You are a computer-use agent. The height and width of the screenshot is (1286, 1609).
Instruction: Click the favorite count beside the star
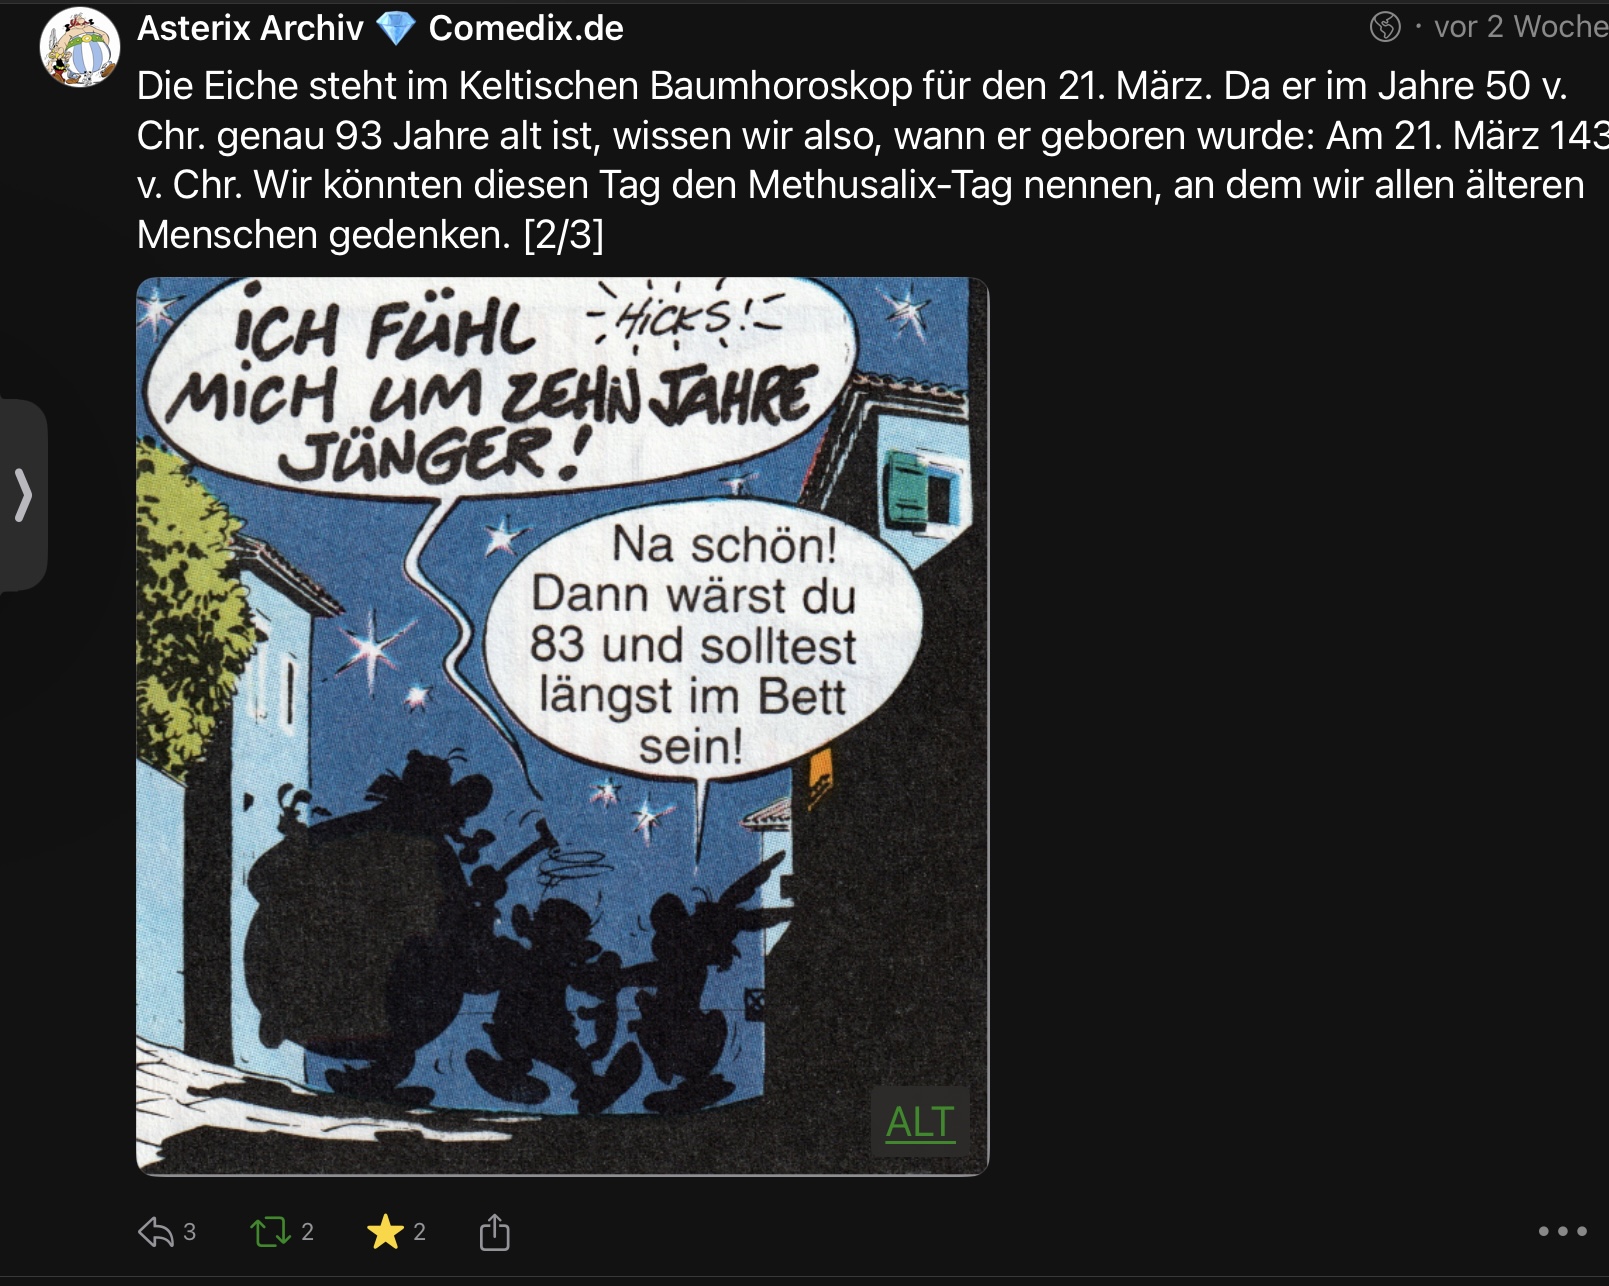point(420,1232)
